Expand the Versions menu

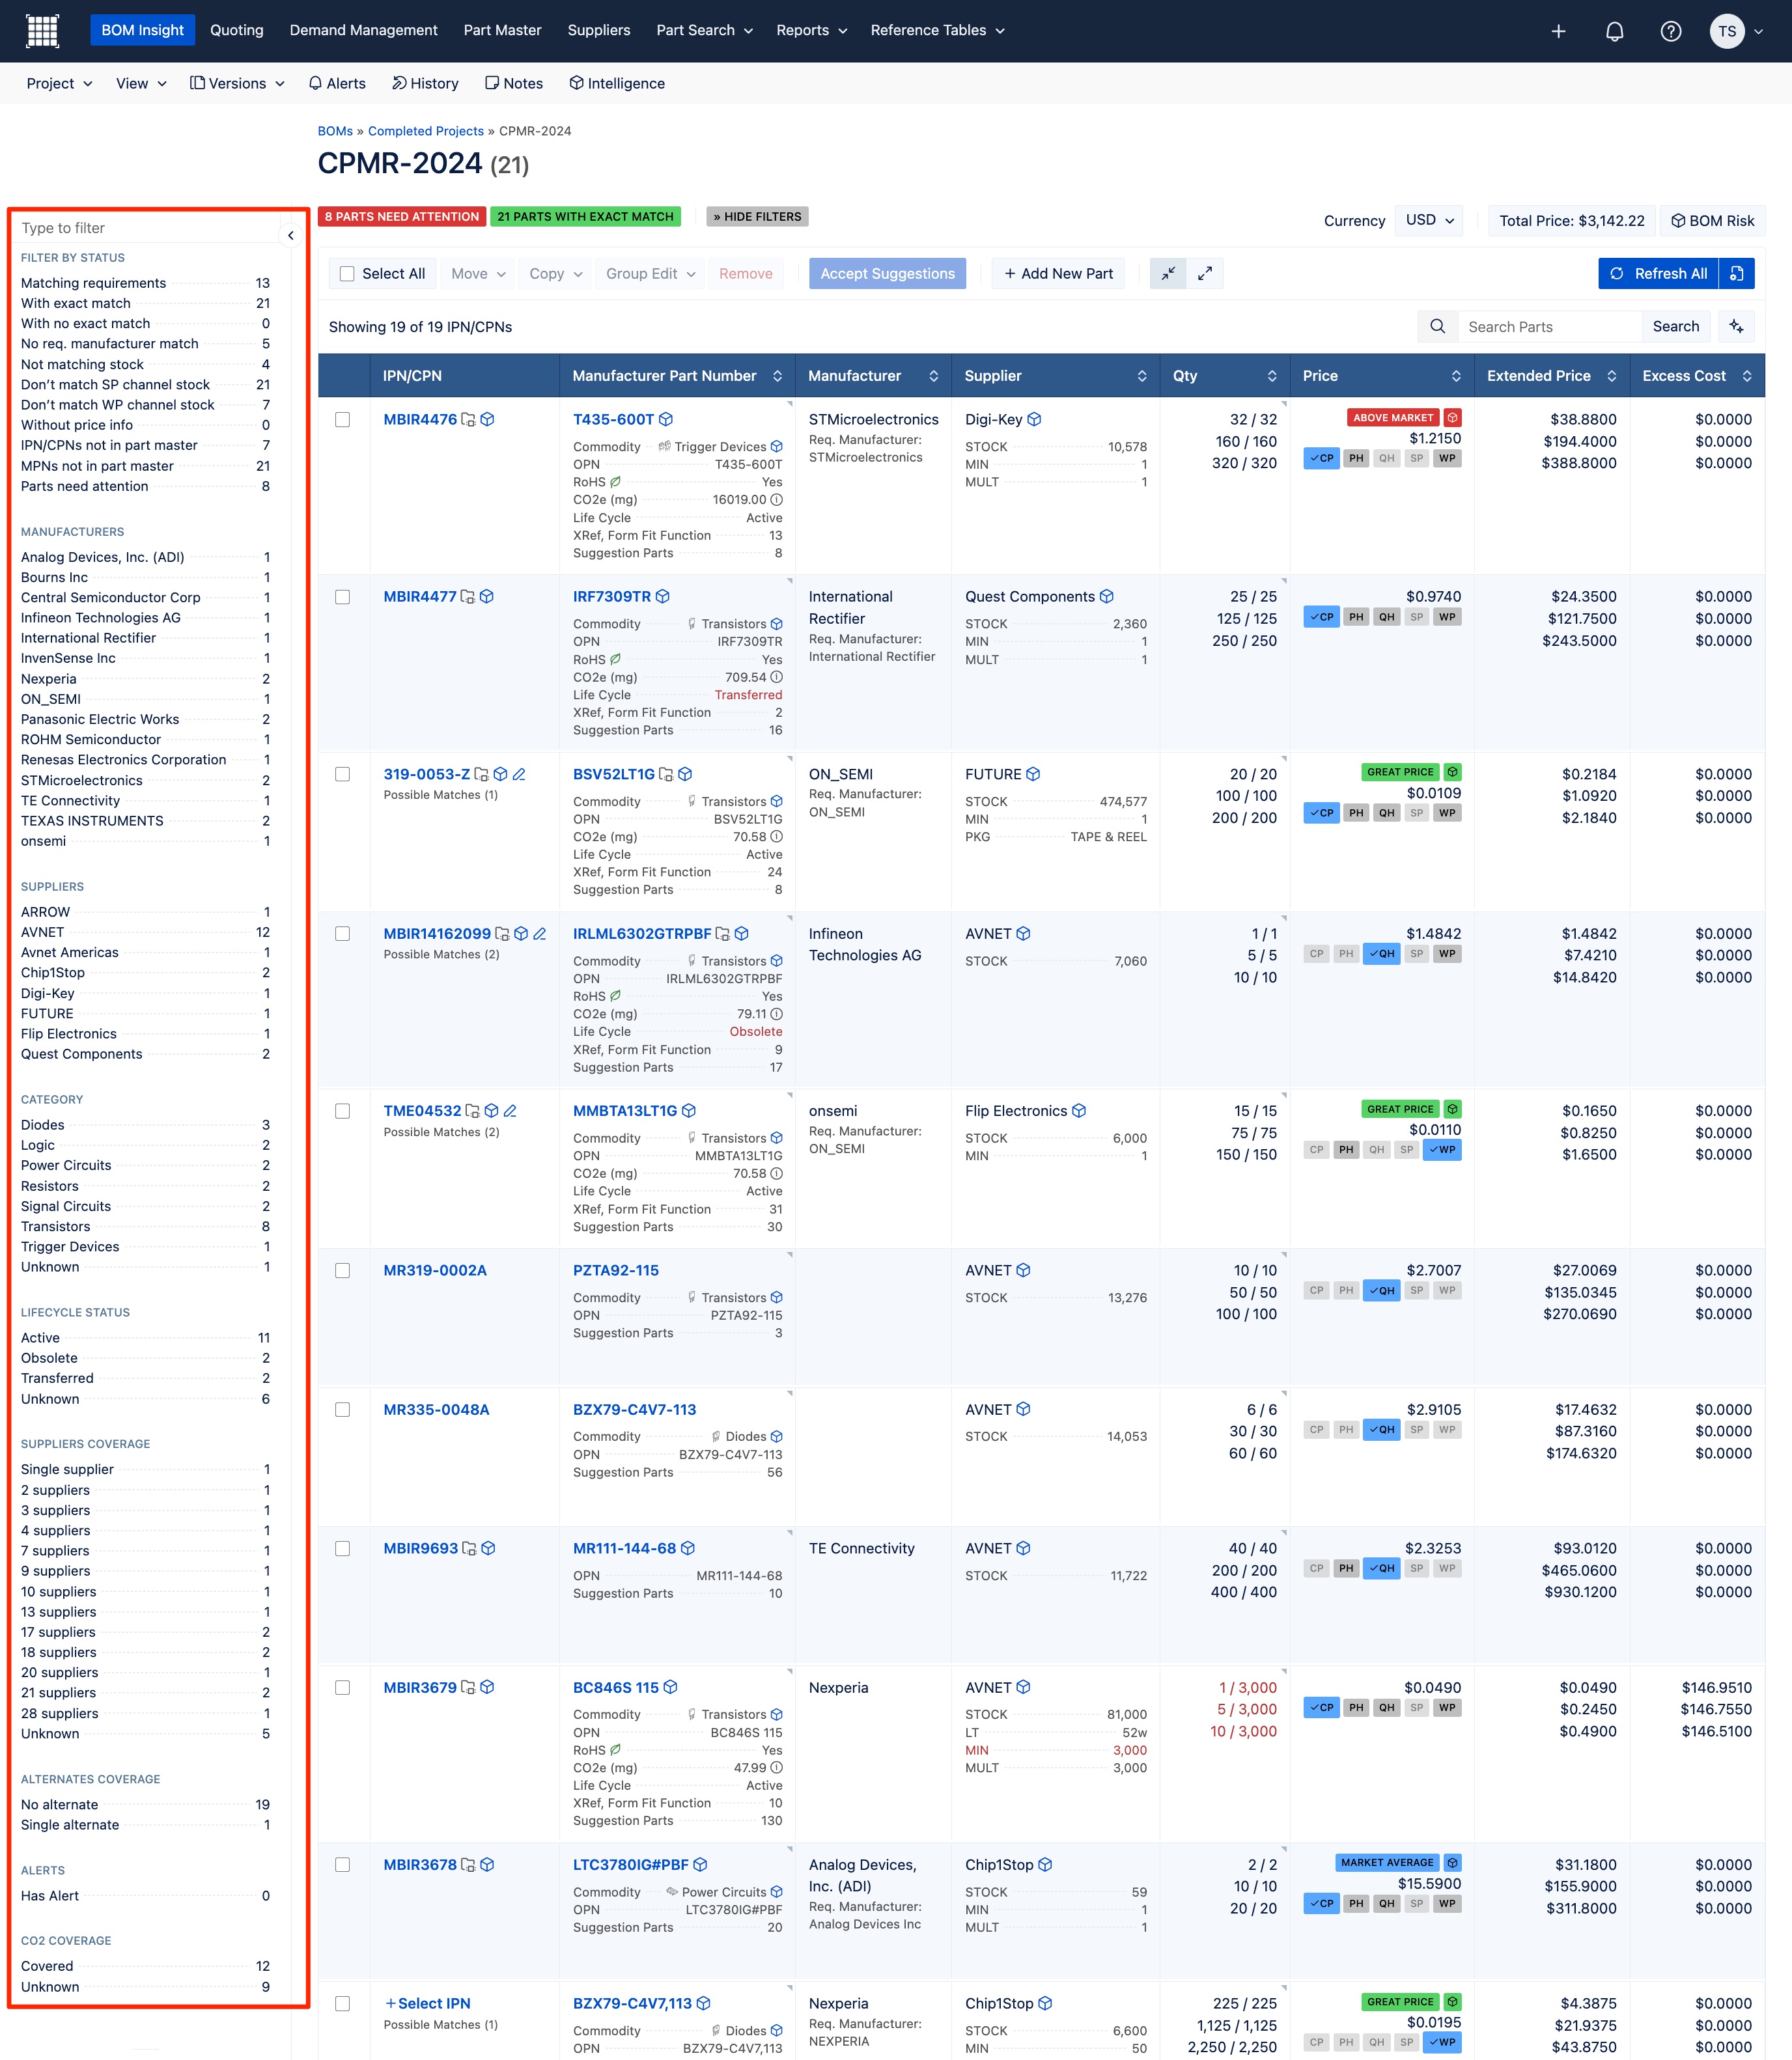click(237, 83)
